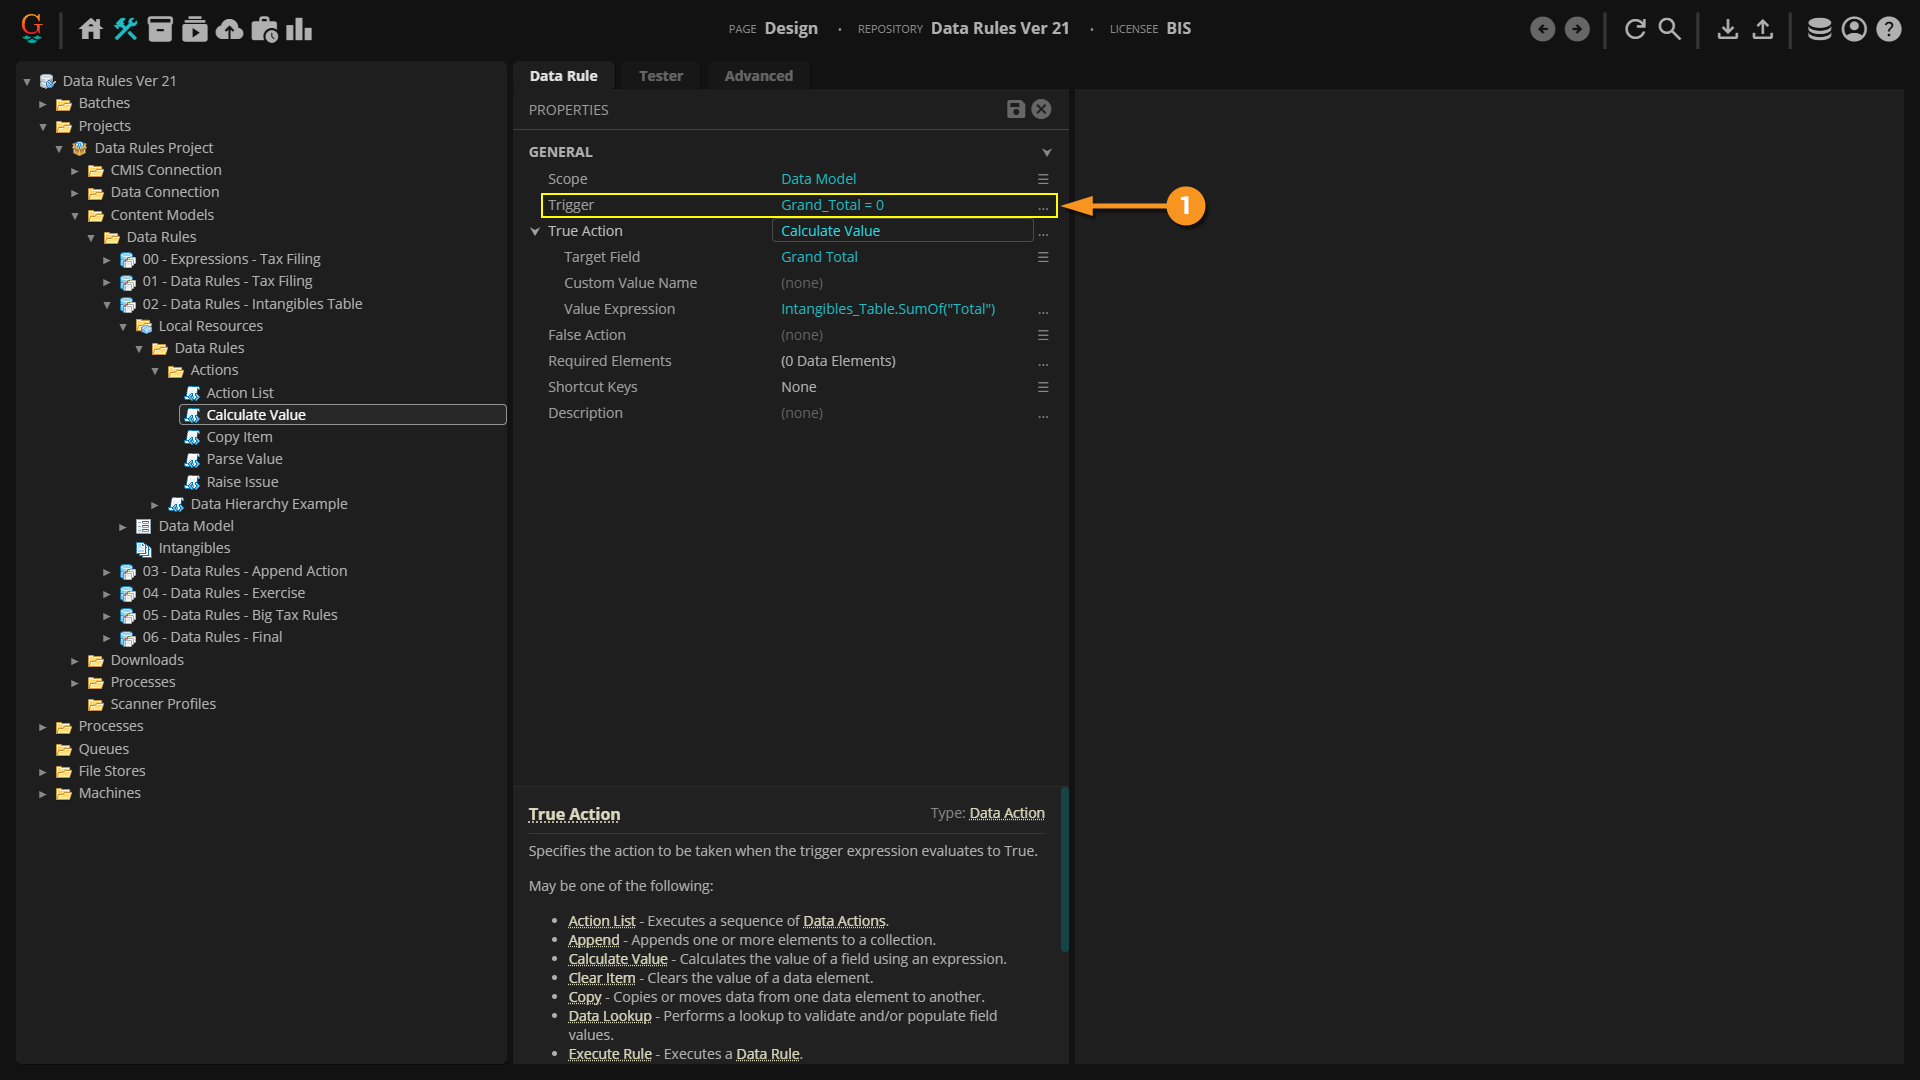Open the Shortcut Keys dropdown menu

click(x=1043, y=387)
